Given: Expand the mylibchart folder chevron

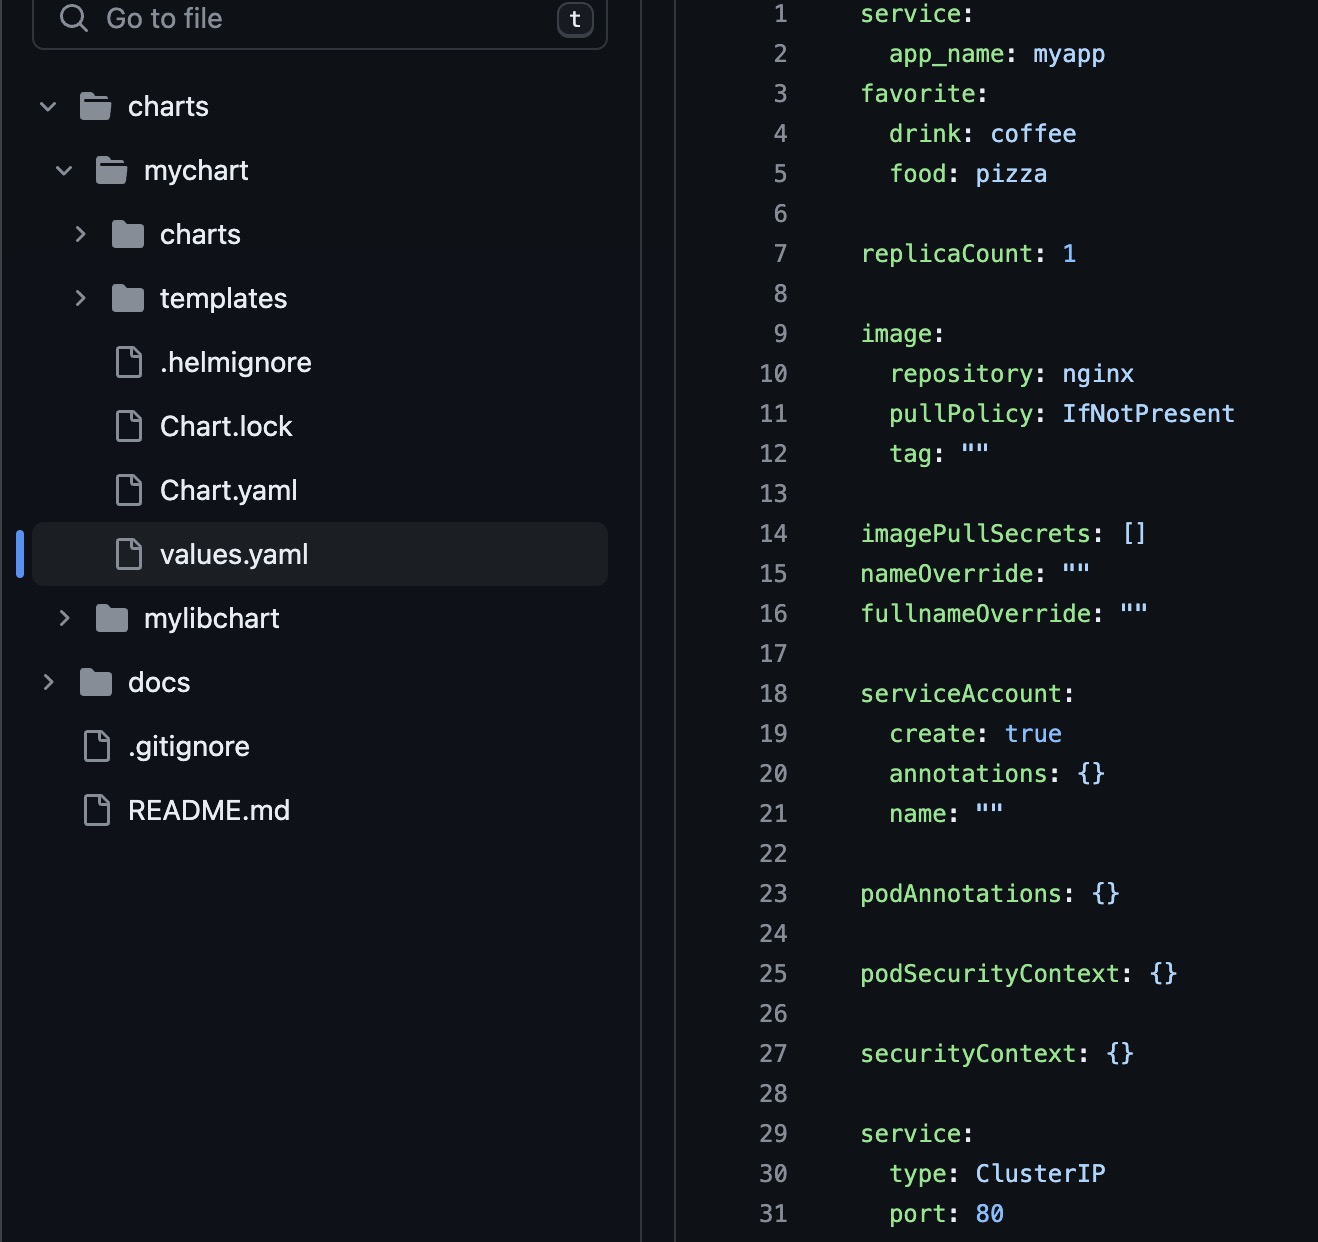Looking at the screenshot, I should click(x=64, y=618).
